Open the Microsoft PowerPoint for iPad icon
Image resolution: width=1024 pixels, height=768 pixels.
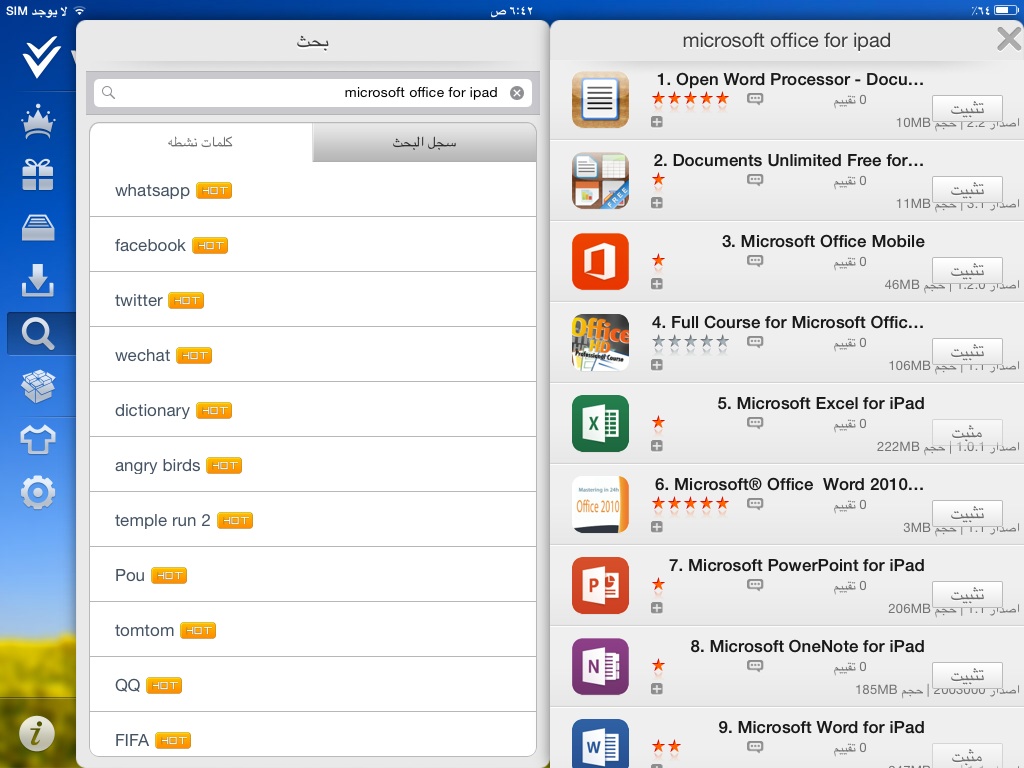[600, 585]
